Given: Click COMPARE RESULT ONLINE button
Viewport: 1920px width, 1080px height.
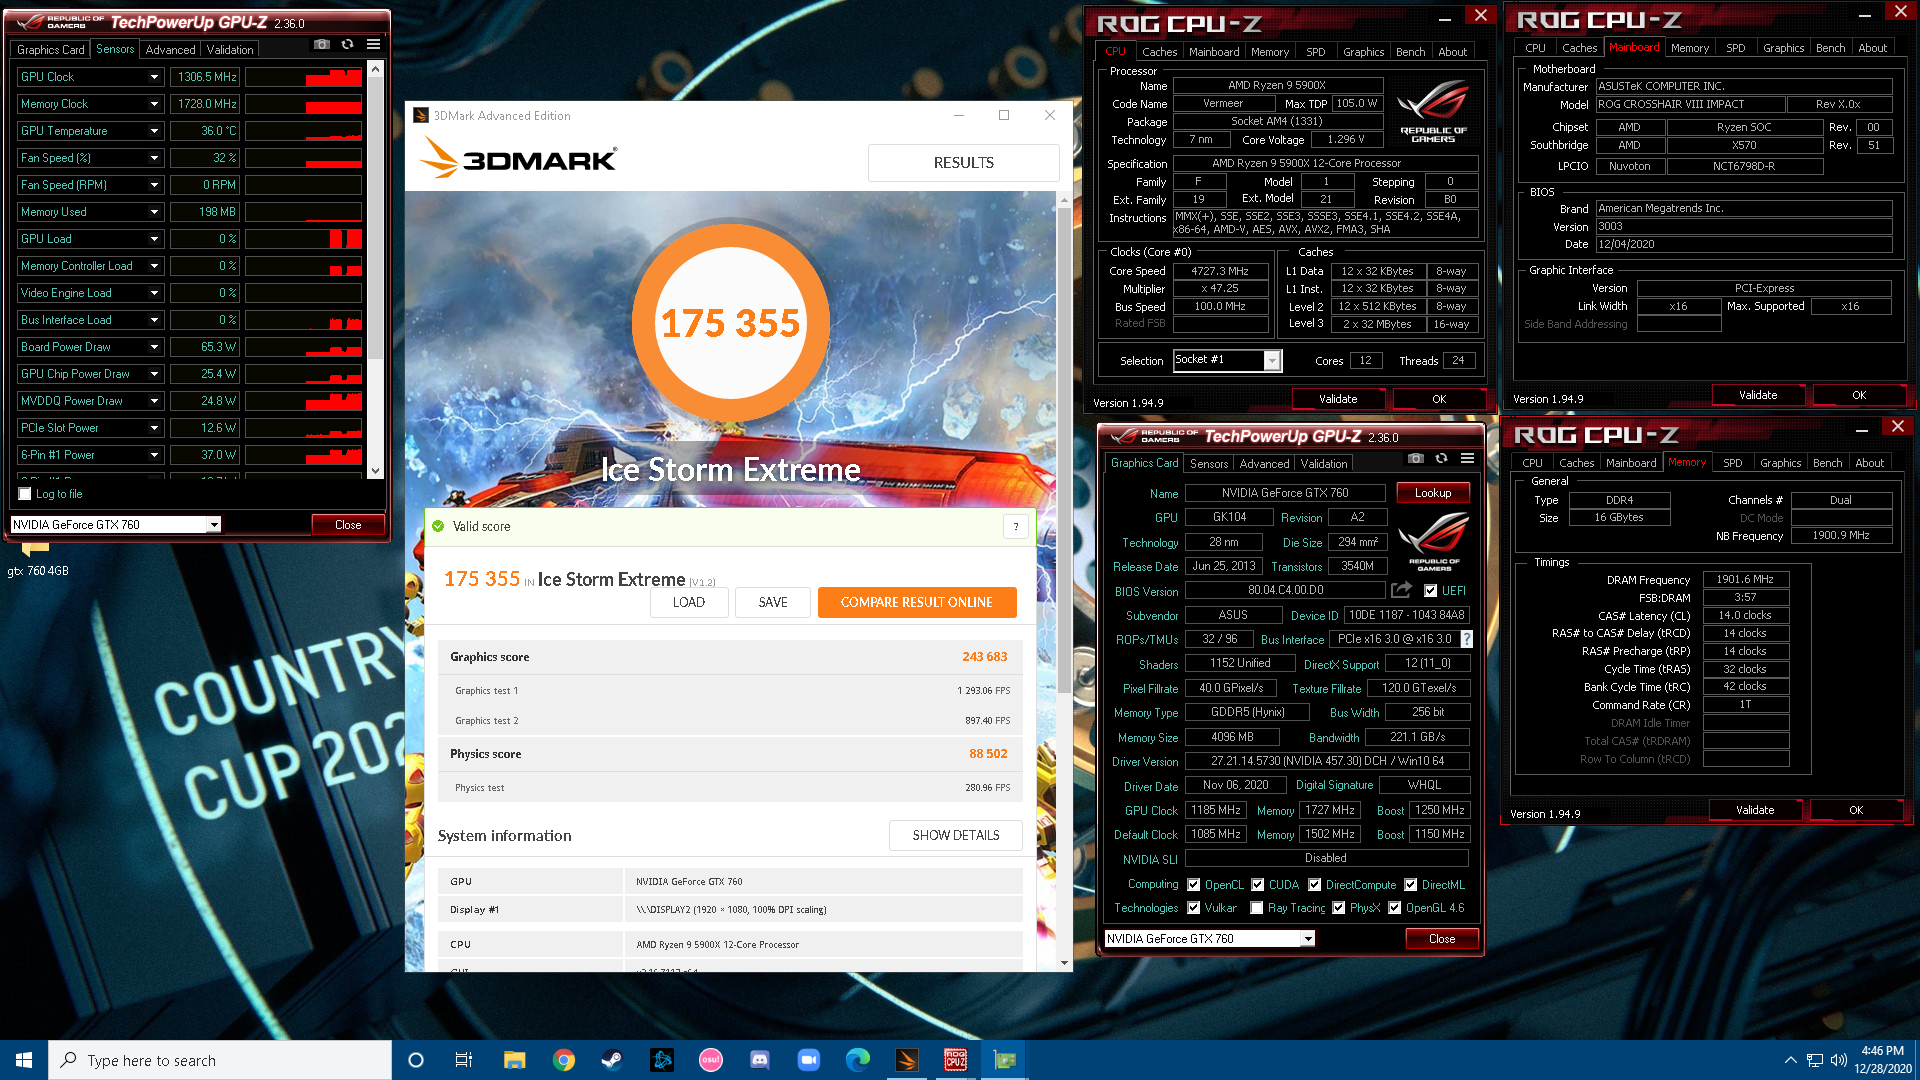Looking at the screenshot, I should [x=917, y=602].
